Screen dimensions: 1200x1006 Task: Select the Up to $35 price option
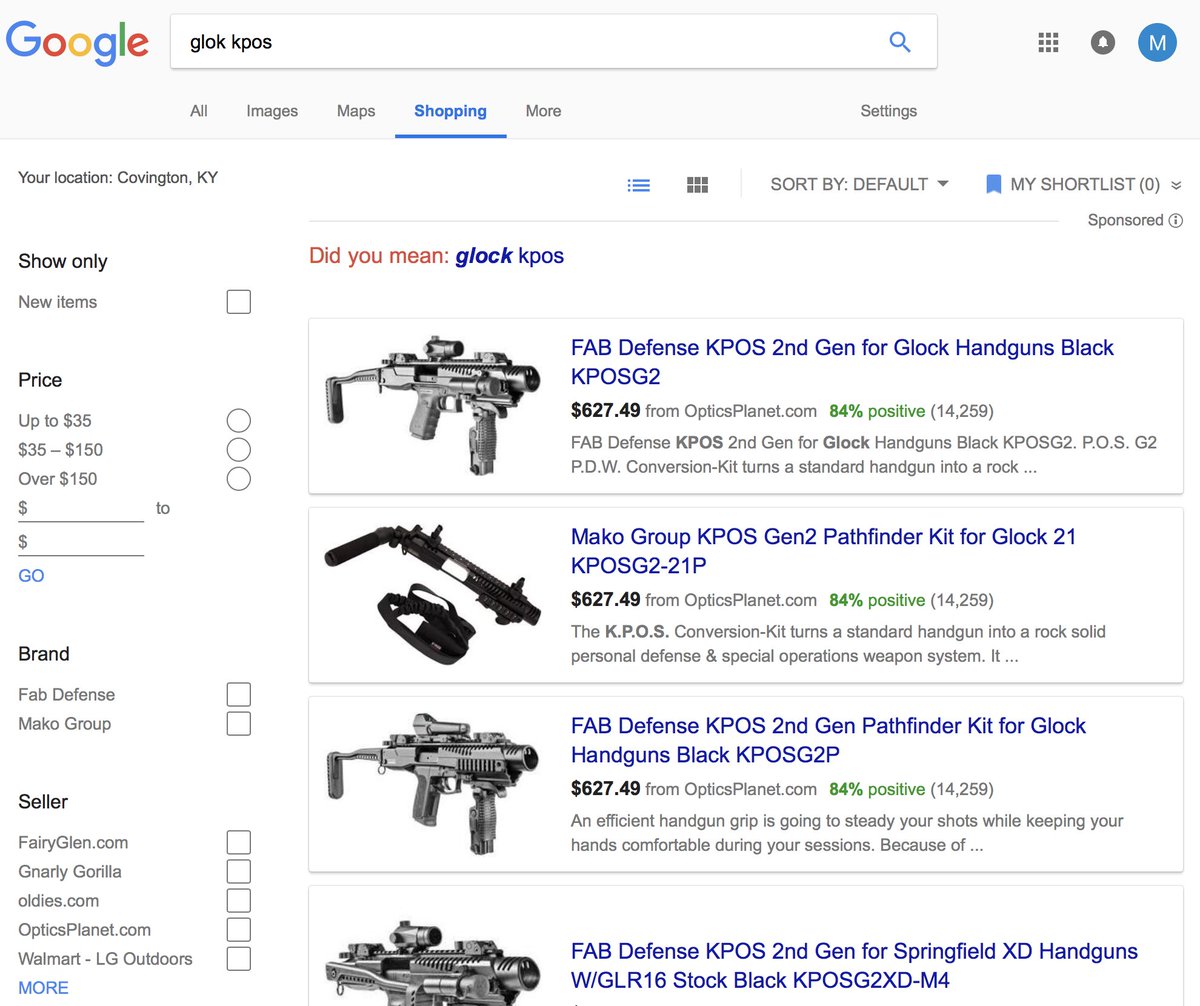(238, 420)
